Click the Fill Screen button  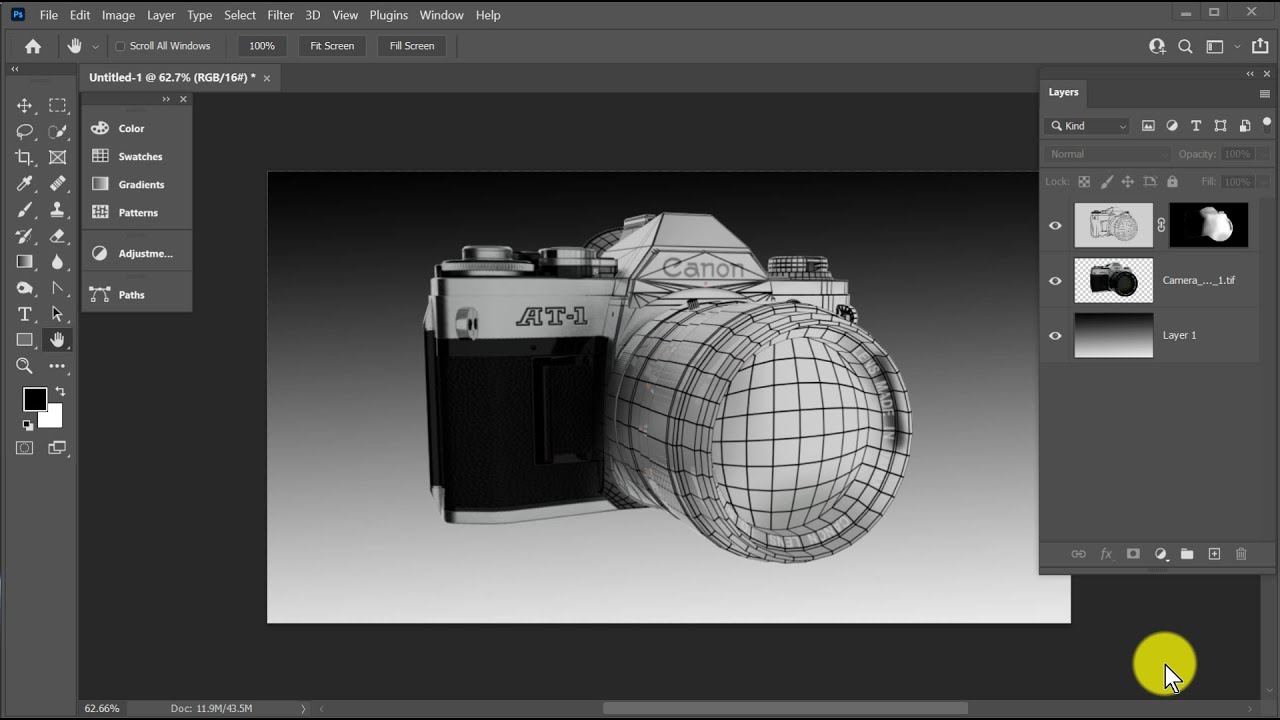pyautogui.click(x=412, y=46)
